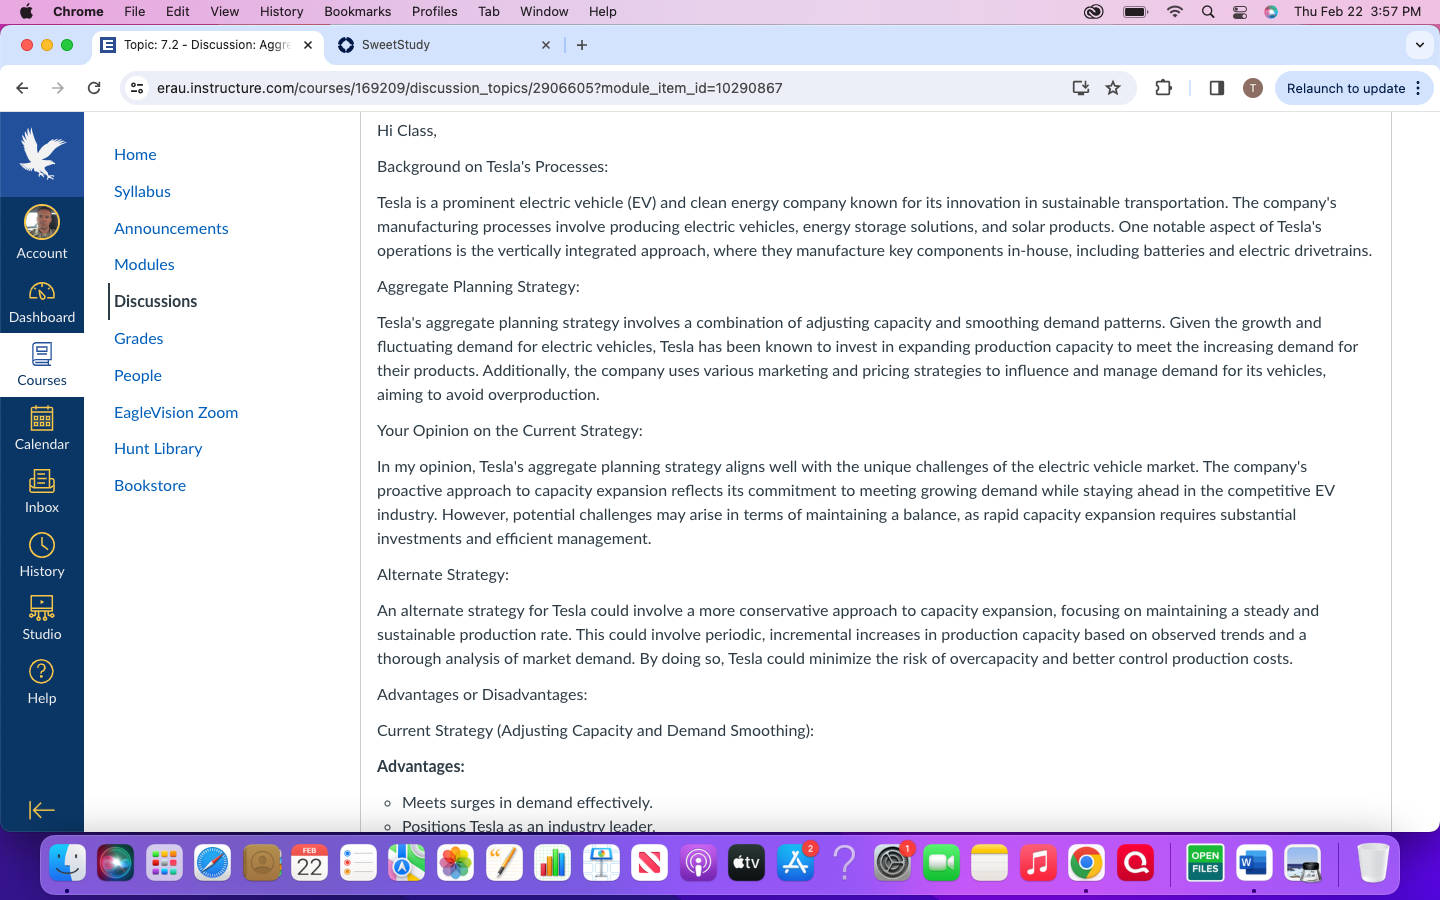The image size is (1440, 900).
Task: Open the Music app from the Dock
Action: pos(1038,863)
